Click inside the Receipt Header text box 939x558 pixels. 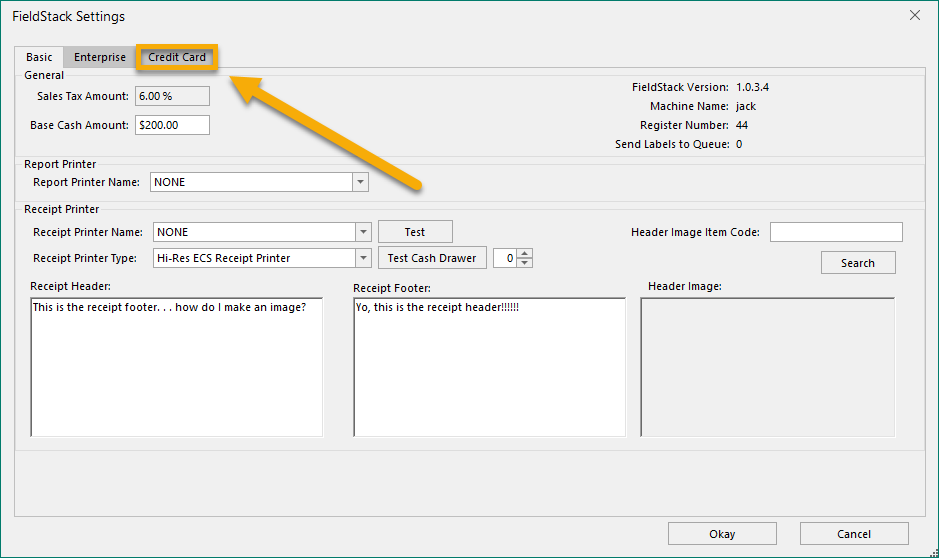pyautogui.click(x=177, y=367)
